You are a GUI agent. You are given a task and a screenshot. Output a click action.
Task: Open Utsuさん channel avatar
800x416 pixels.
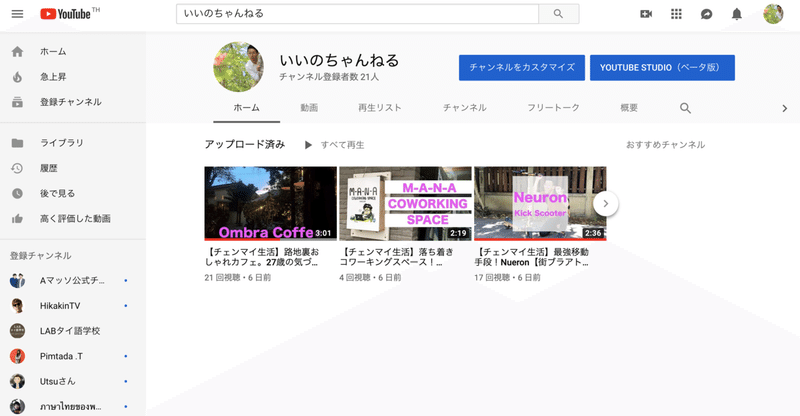(x=17, y=381)
